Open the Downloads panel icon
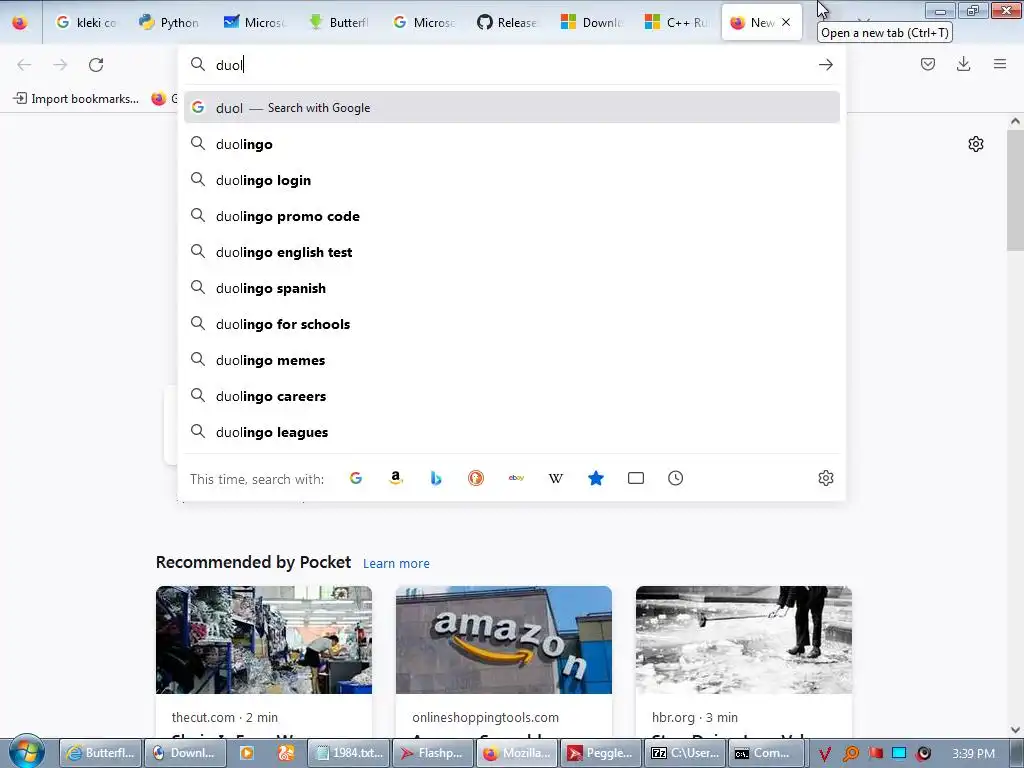 click(x=963, y=64)
